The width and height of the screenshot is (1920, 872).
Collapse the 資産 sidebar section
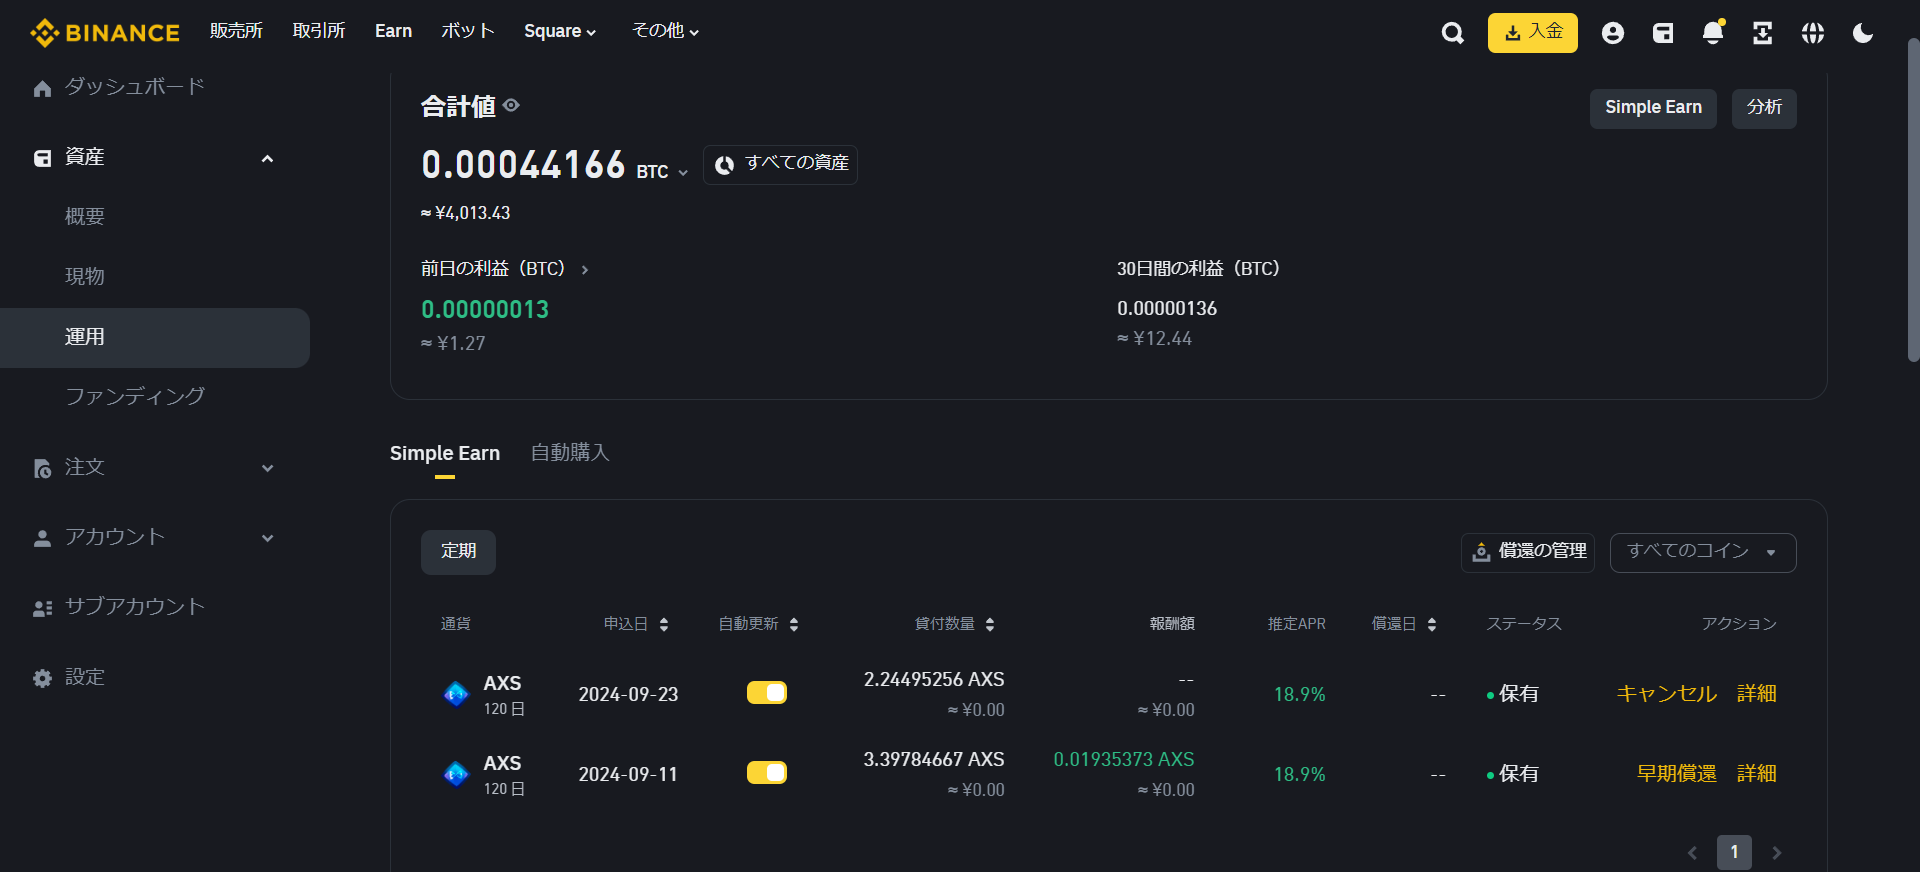coord(267,159)
